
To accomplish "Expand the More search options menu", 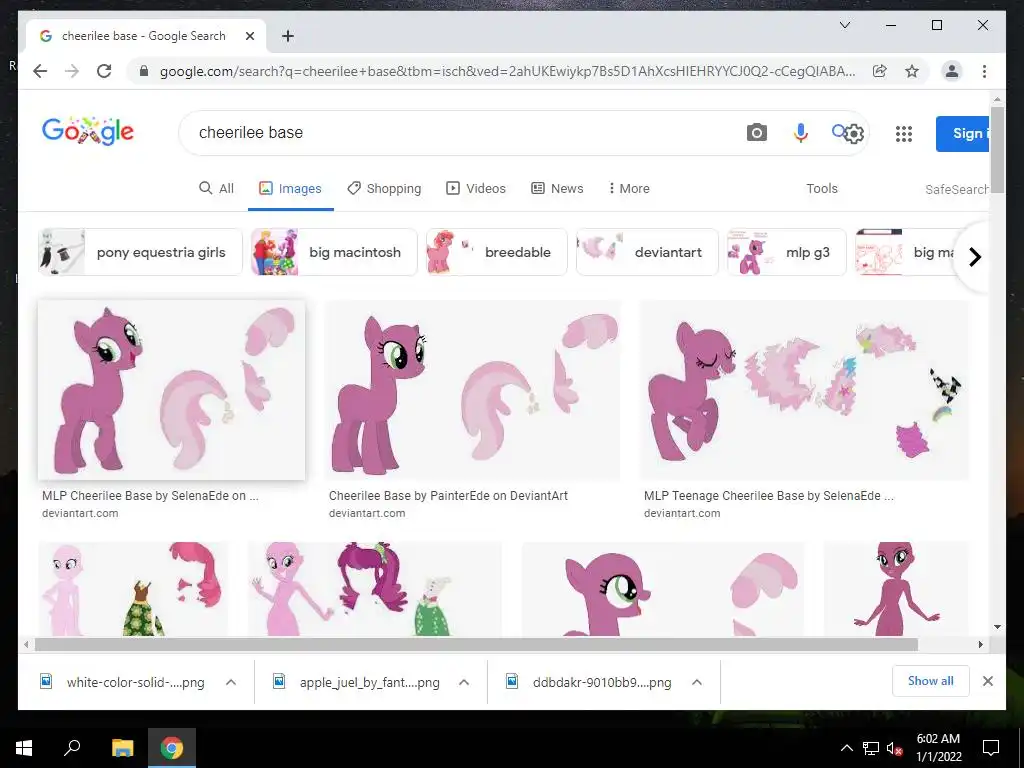I will click(629, 188).
